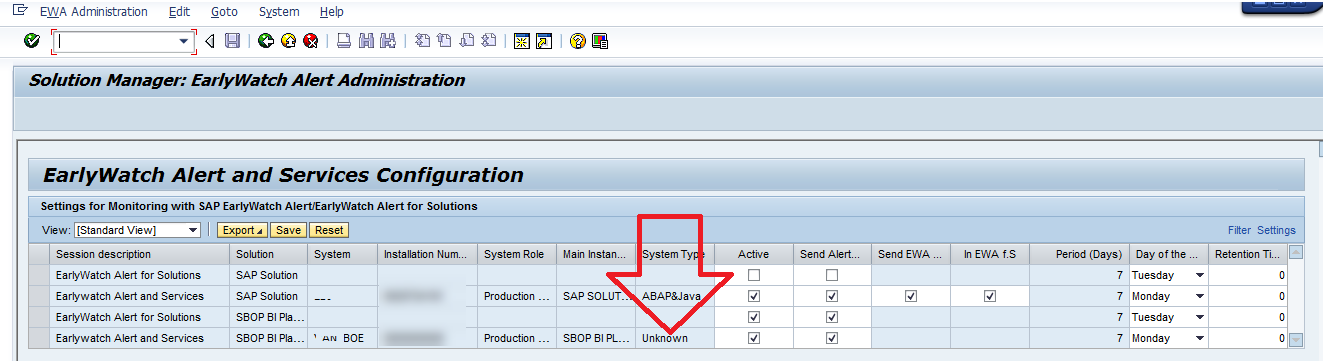Click the red Cancel icon
This screenshot has width=1323, height=362.
click(x=311, y=41)
